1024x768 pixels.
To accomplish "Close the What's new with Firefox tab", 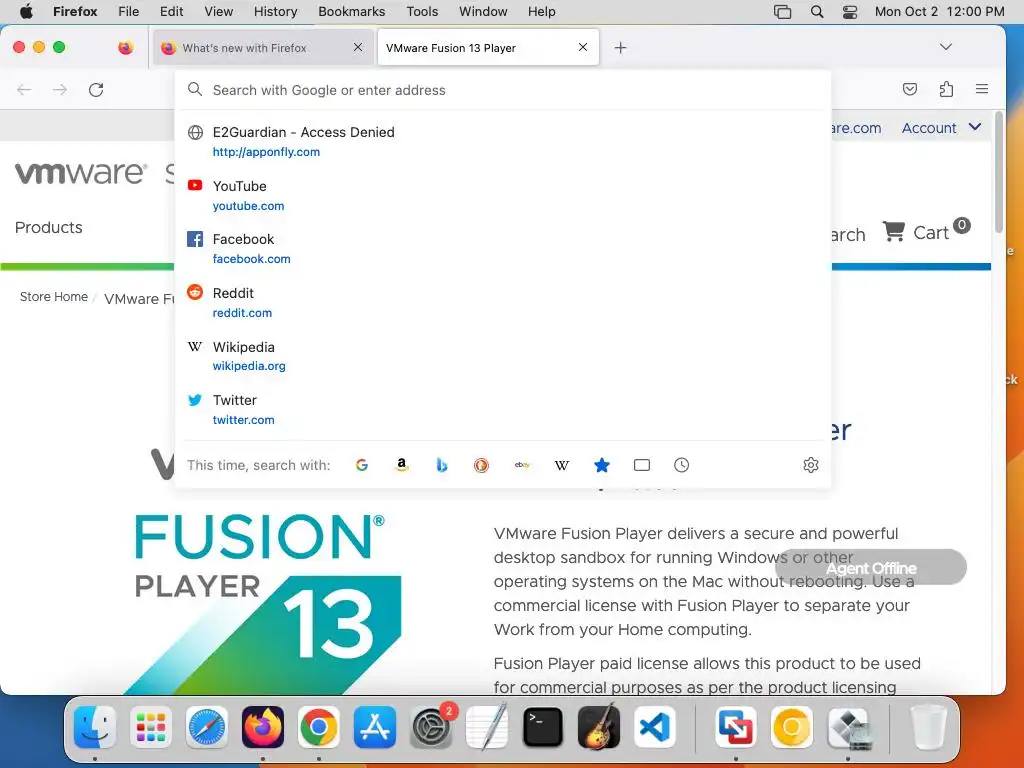I will 358,47.
